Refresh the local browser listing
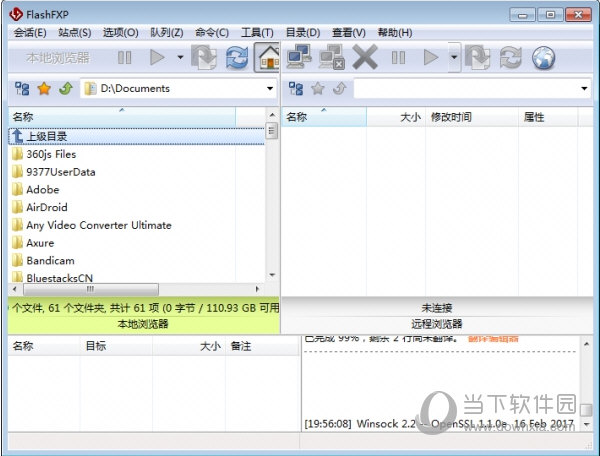 point(237,57)
